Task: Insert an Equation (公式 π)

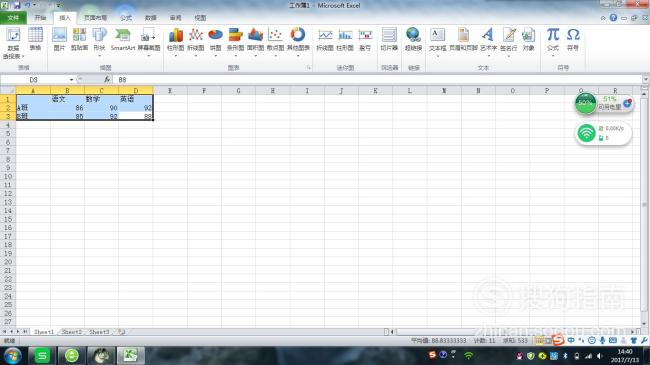Action: click(553, 41)
